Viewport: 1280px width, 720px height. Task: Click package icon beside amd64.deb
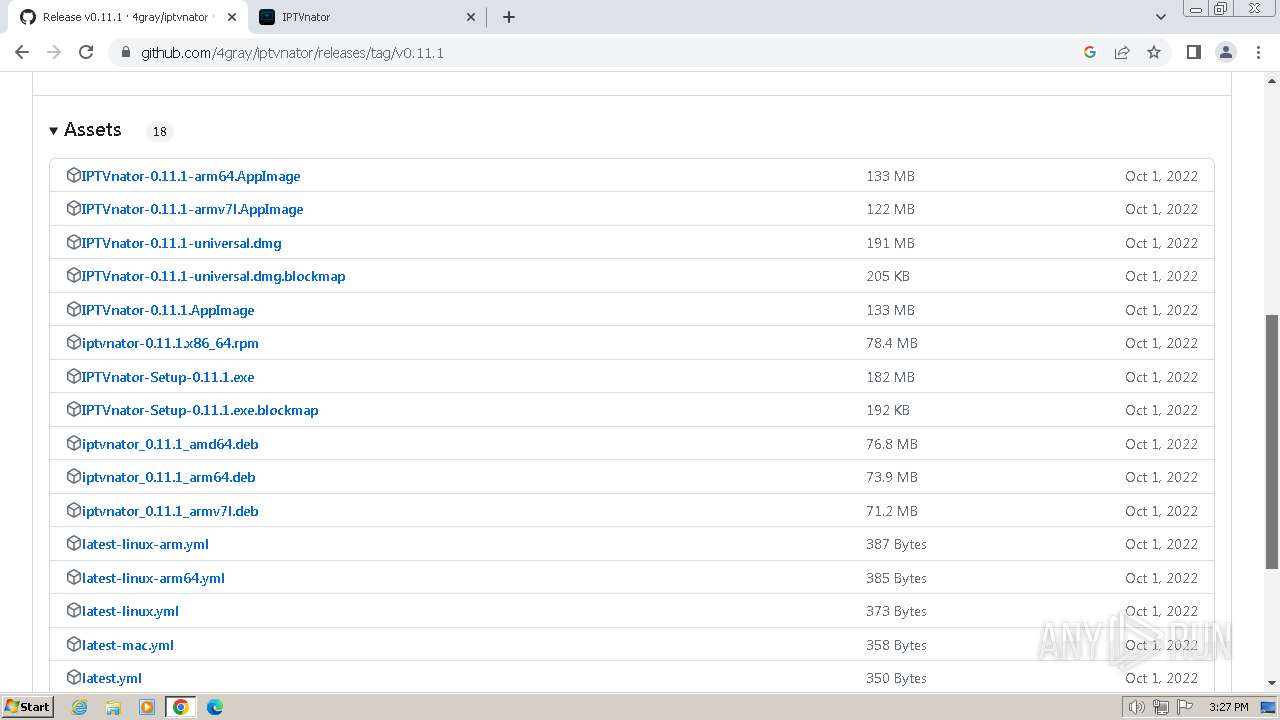73,443
